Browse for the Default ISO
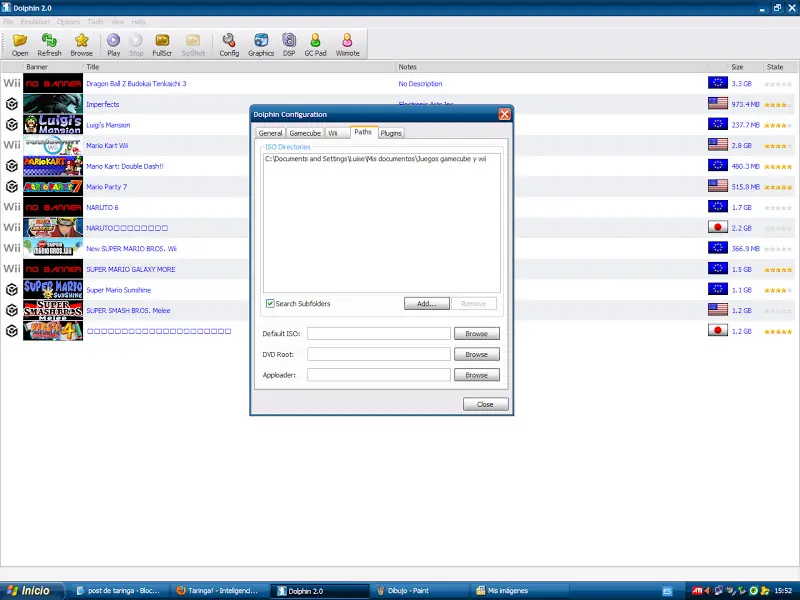Image resolution: width=800 pixels, height=600 pixels. [x=477, y=334]
